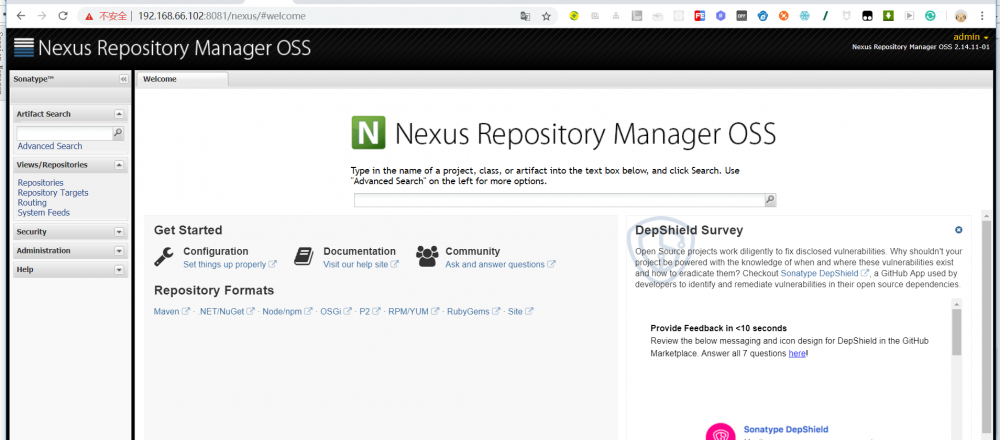Click the main search box magnifier icon
Image resolution: width=1000 pixels, height=440 pixels.
click(770, 200)
